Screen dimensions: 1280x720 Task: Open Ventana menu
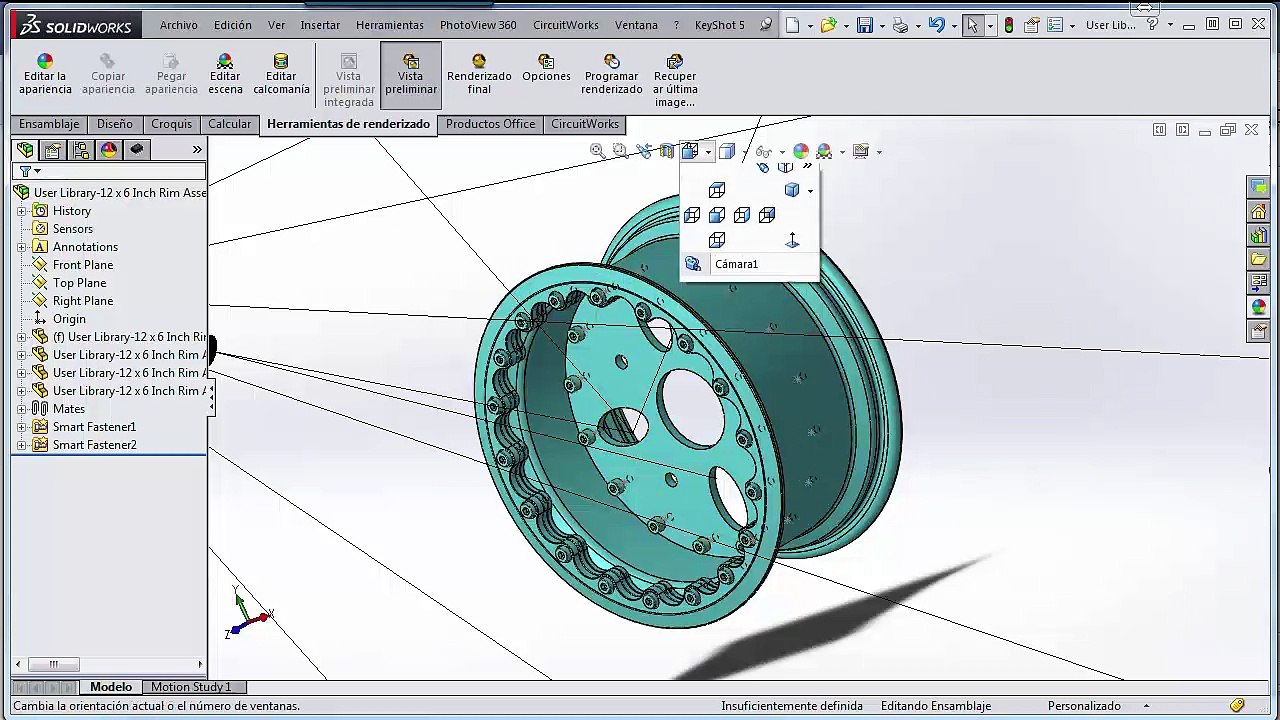(636, 25)
